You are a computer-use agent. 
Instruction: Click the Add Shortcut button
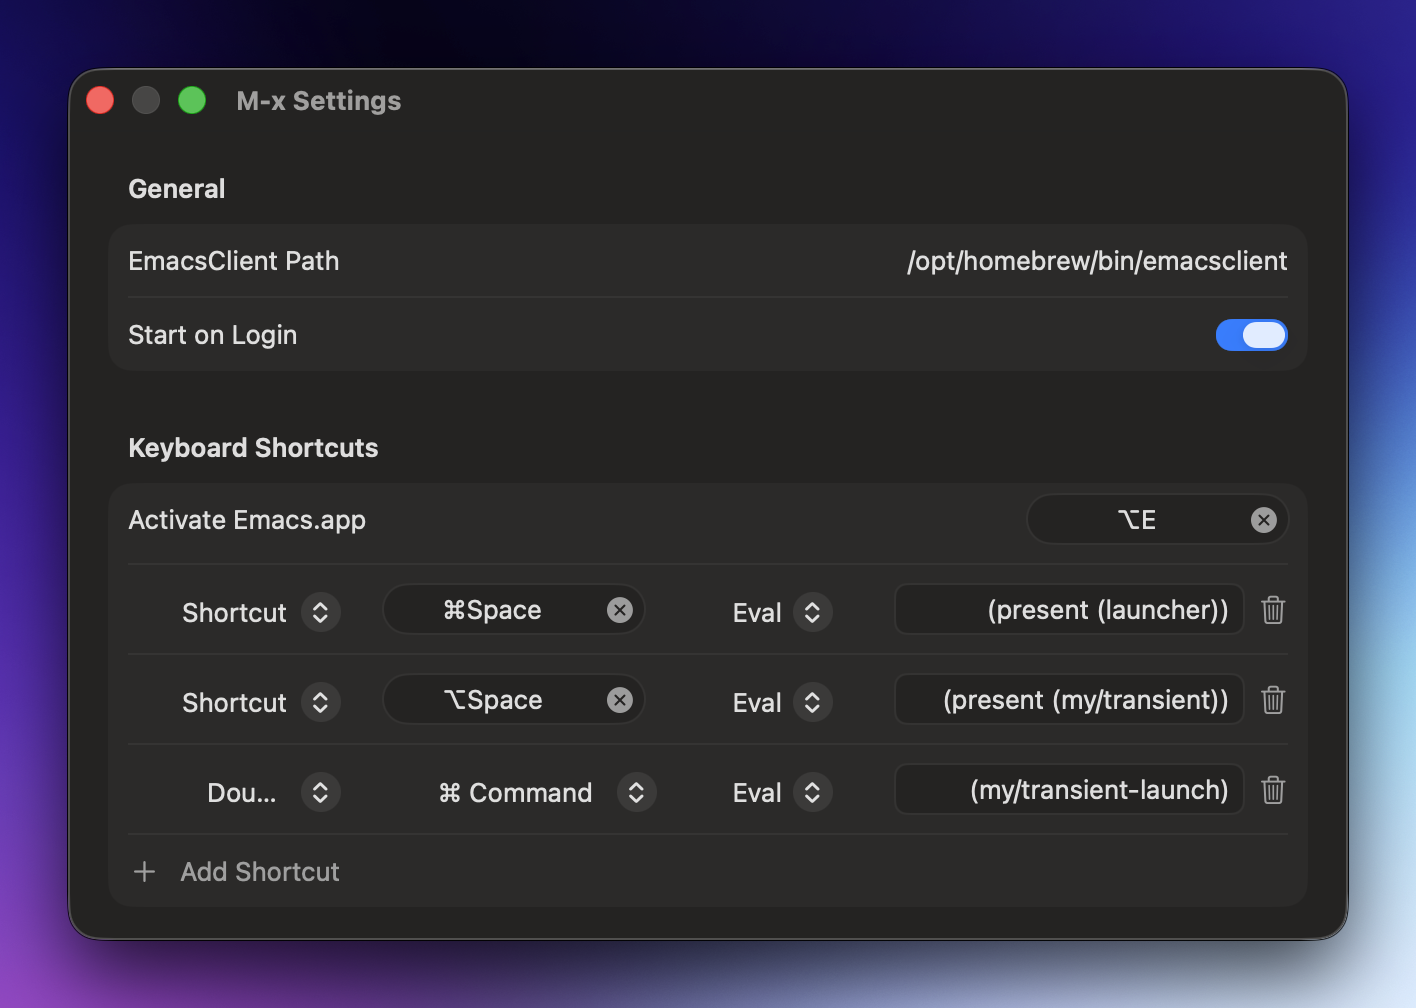coord(259,872)
